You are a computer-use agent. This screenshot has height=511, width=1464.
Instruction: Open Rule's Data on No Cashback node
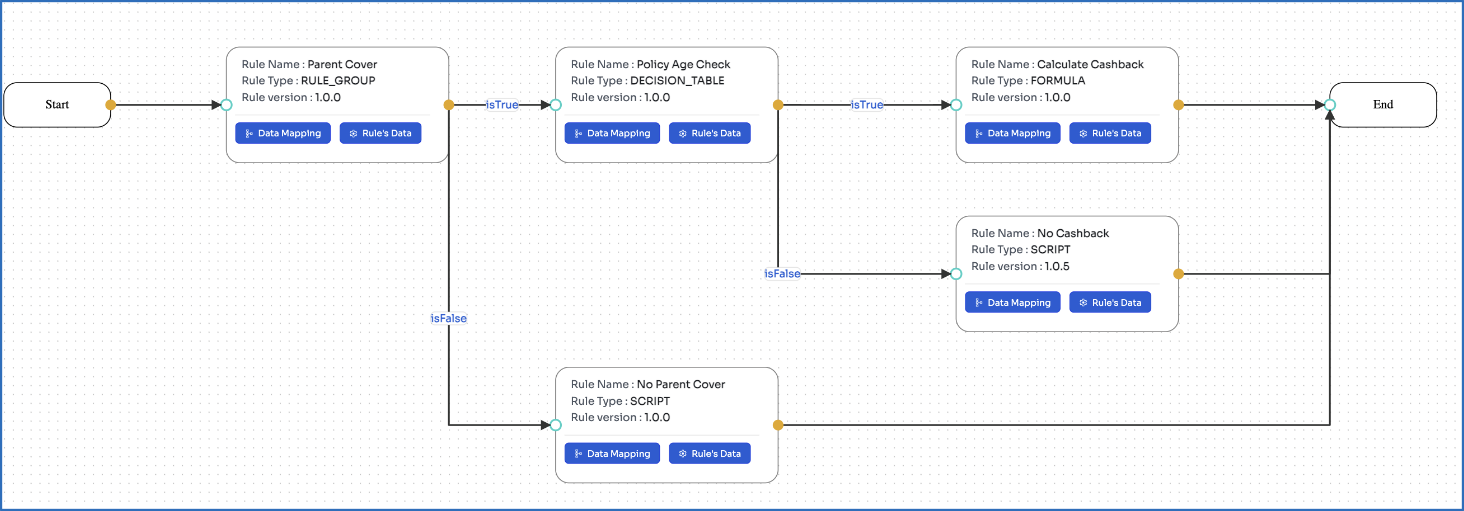tap(1109, 302)
